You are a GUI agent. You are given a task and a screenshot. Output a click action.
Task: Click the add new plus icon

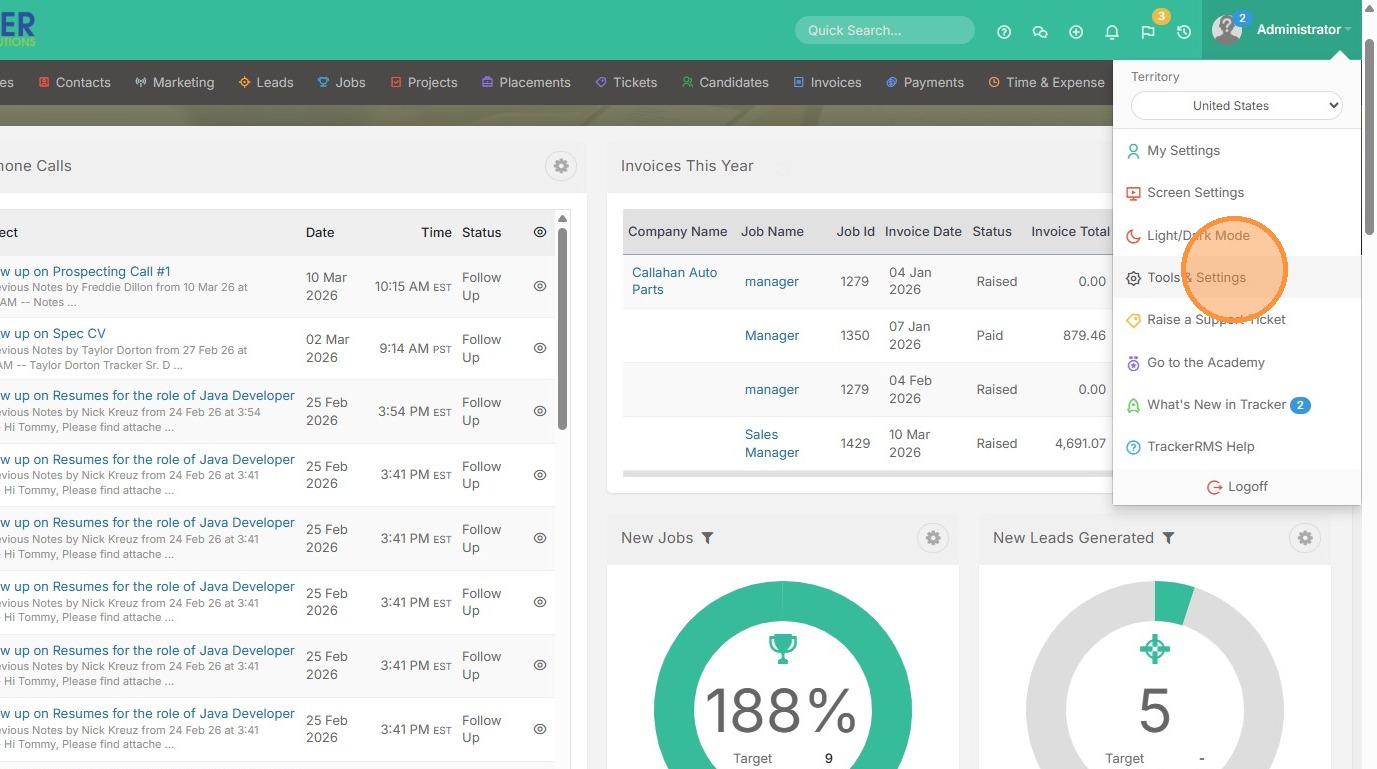point(1076,32)
